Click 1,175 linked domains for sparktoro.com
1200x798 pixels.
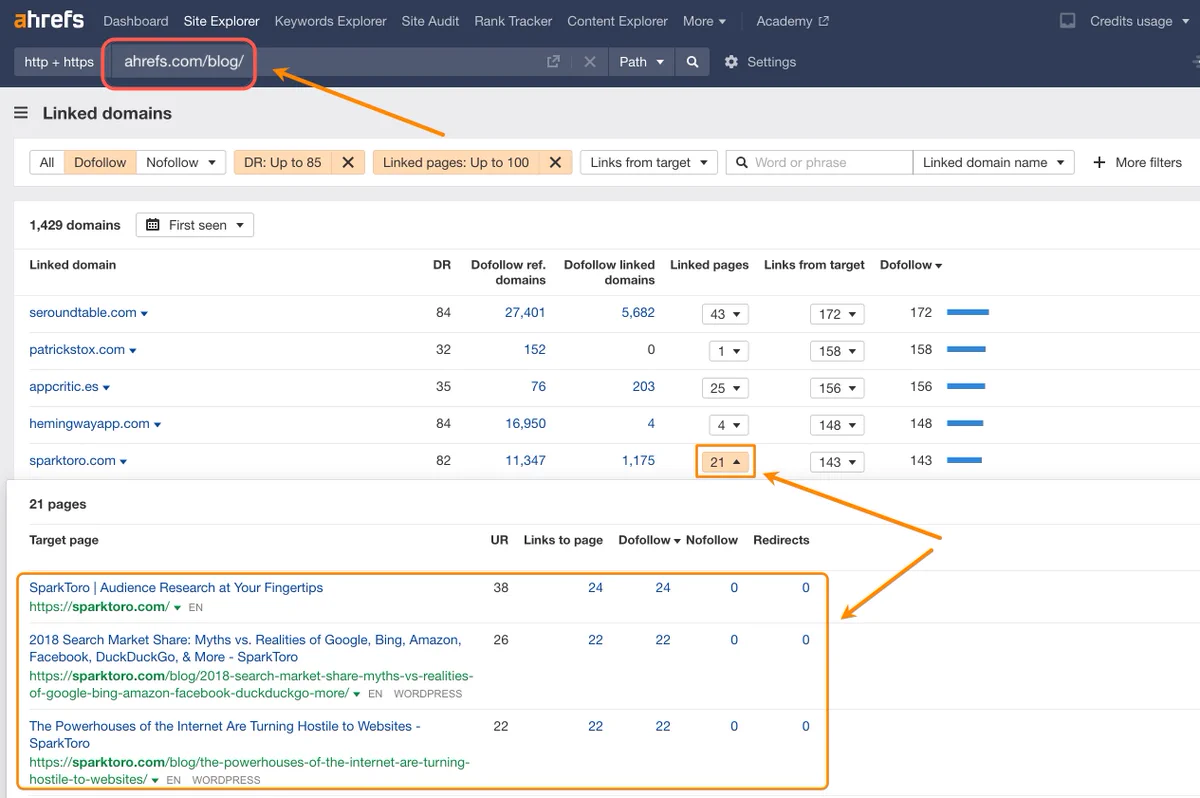click(x=638, y=461)
